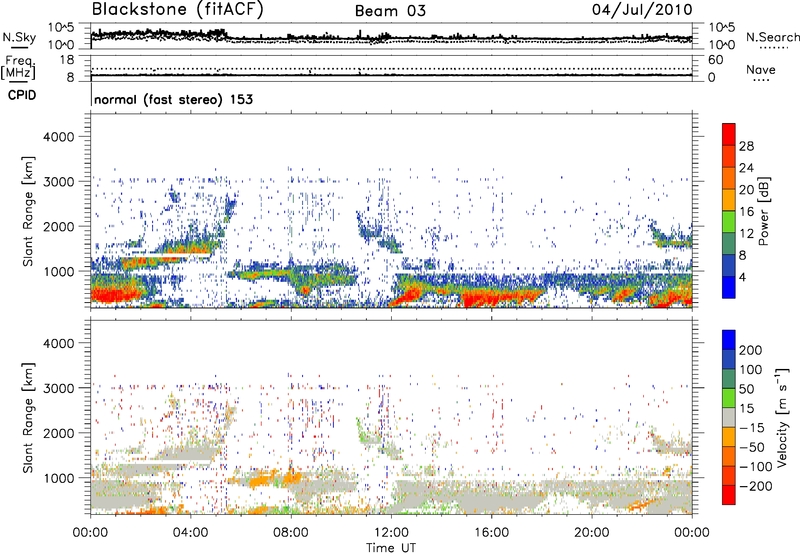Click the power colorbar blue bottom segment
Image resolution: width=800 pixels, height=554 pixels.
729,287
